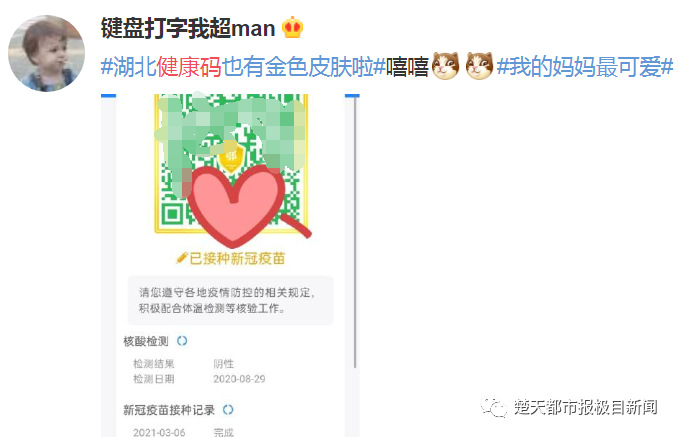Open the golden health QR code image

tap(231, 164)
